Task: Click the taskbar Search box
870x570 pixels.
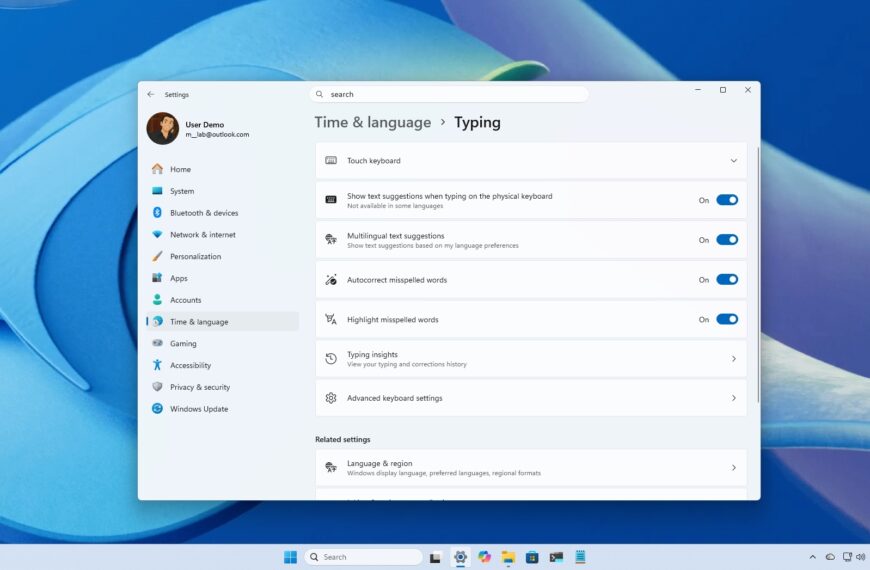Action: click(x=363, y=557)
